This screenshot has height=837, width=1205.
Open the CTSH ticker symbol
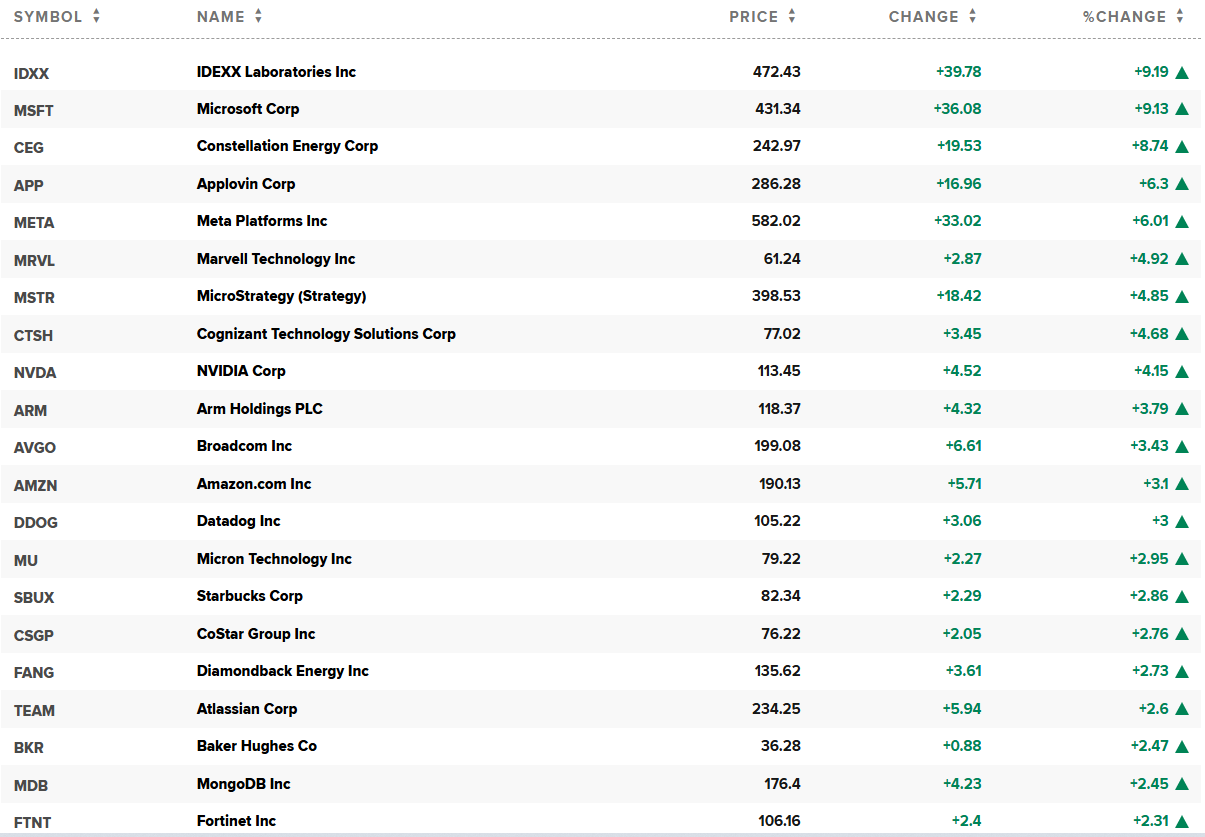click(x=33, y=335)
